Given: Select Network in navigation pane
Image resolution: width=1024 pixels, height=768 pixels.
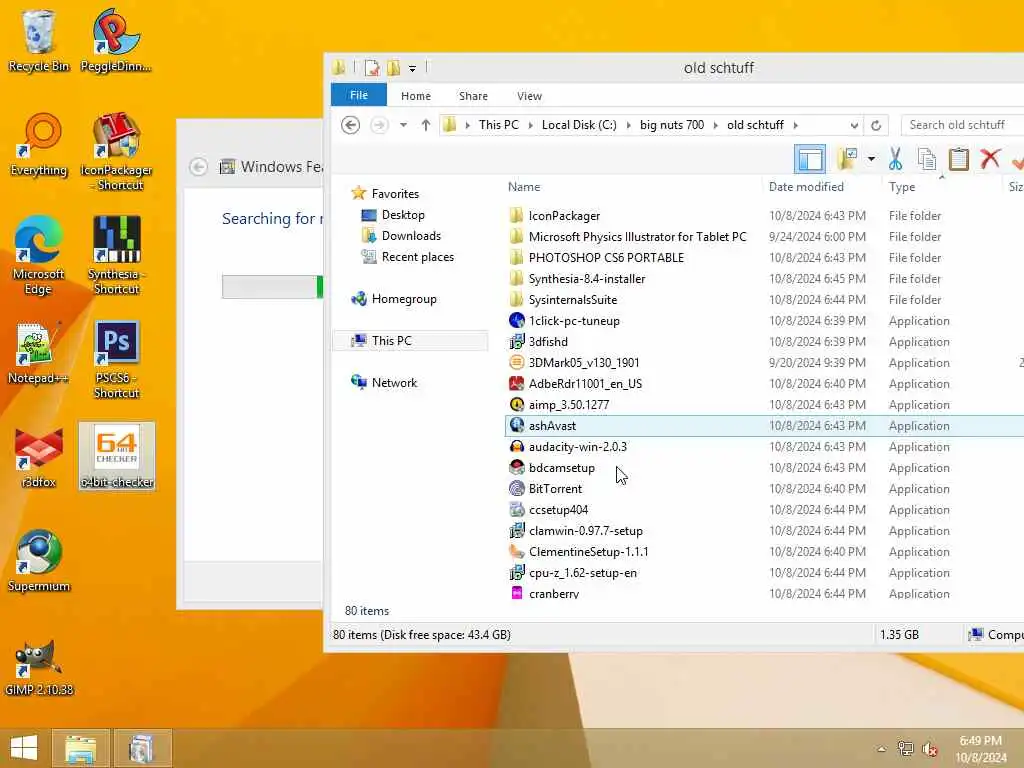Looking at the screenshot, I should coord(394,383).
